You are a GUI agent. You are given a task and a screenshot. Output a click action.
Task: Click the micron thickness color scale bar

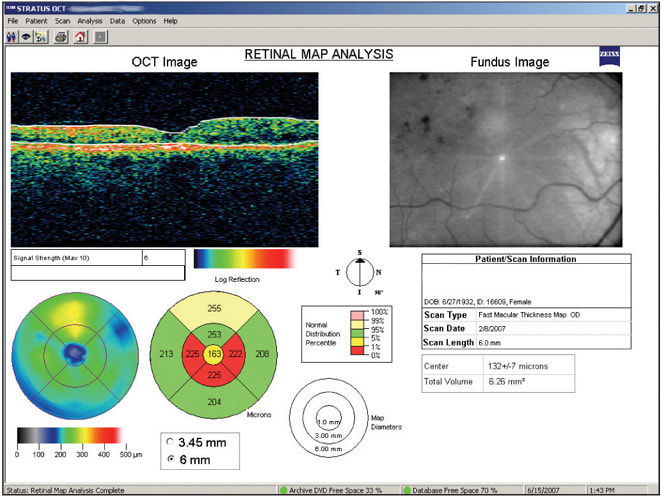pyautogui.click(x=69, y=435)
